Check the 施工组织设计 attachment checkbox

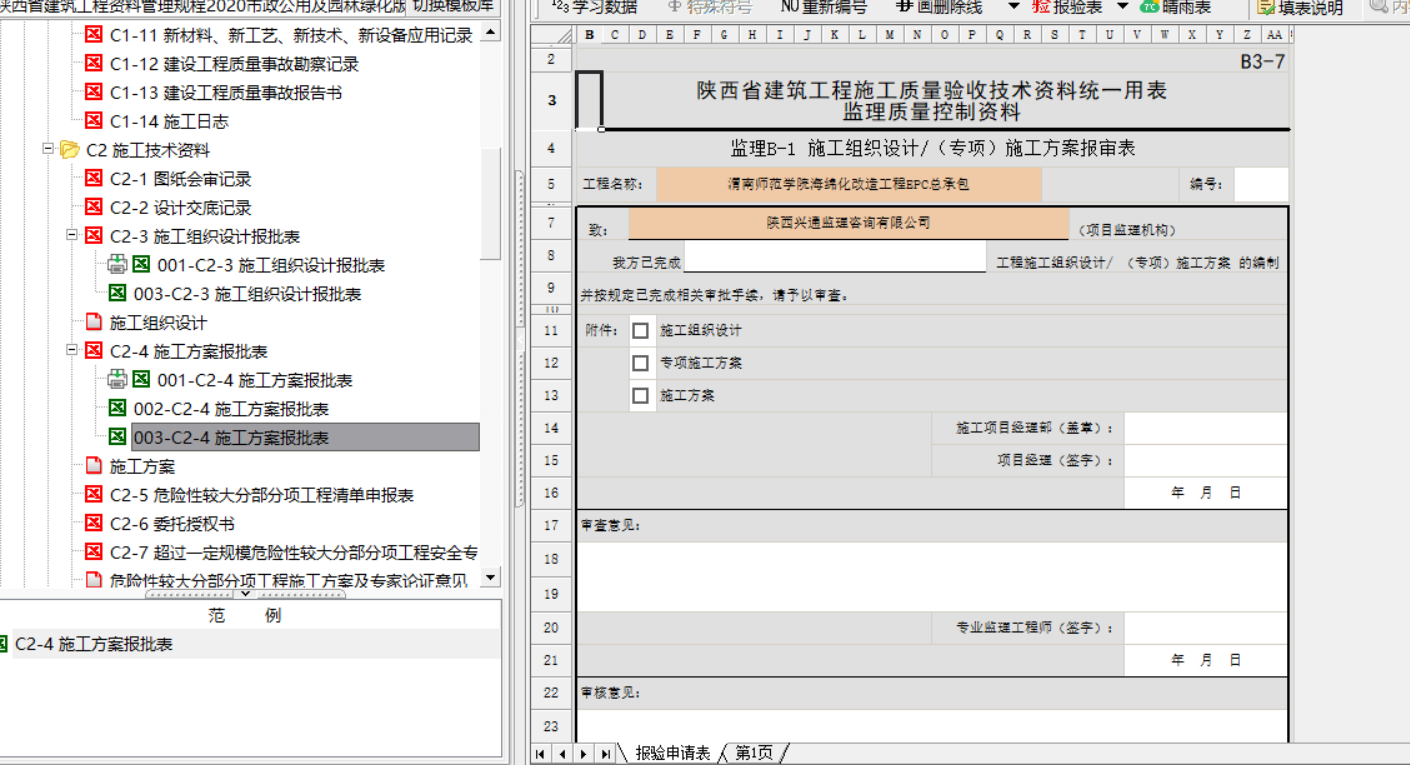[x=641, y=331]
